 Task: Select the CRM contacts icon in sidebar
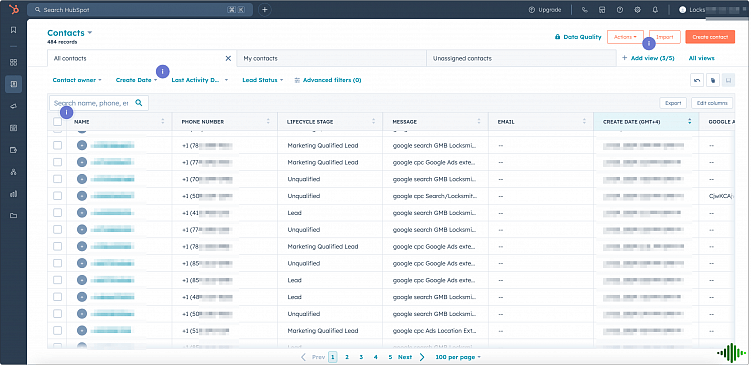(x=13, y=84)
